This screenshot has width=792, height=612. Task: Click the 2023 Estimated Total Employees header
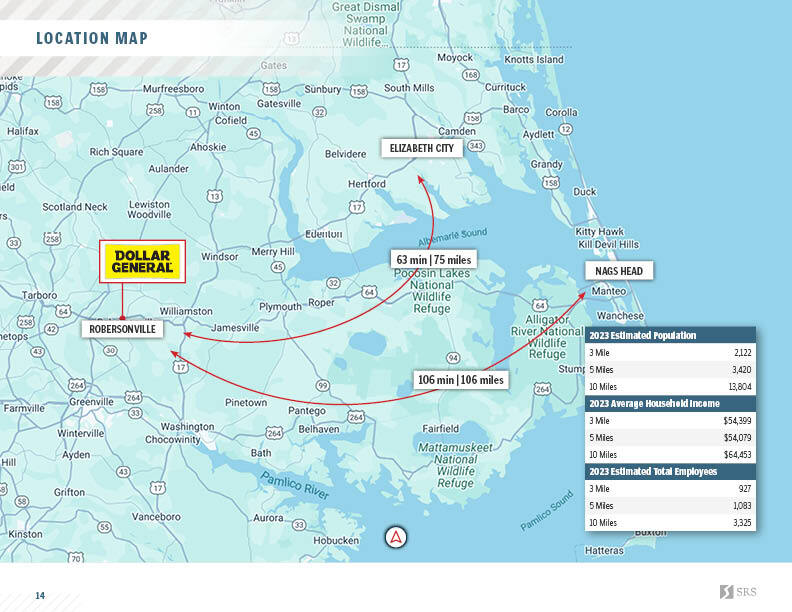653,471
